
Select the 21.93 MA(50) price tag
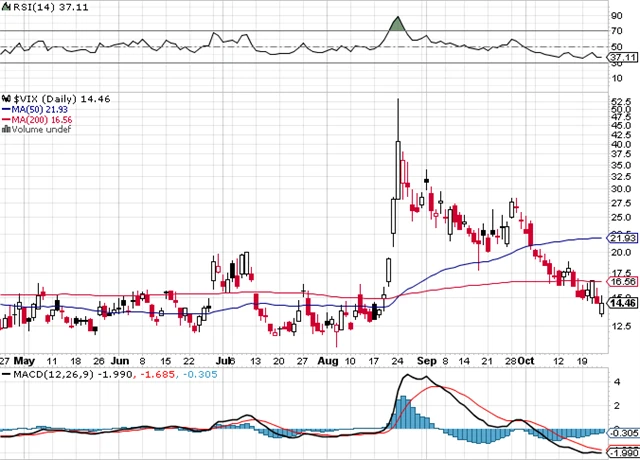coord(623,237)
